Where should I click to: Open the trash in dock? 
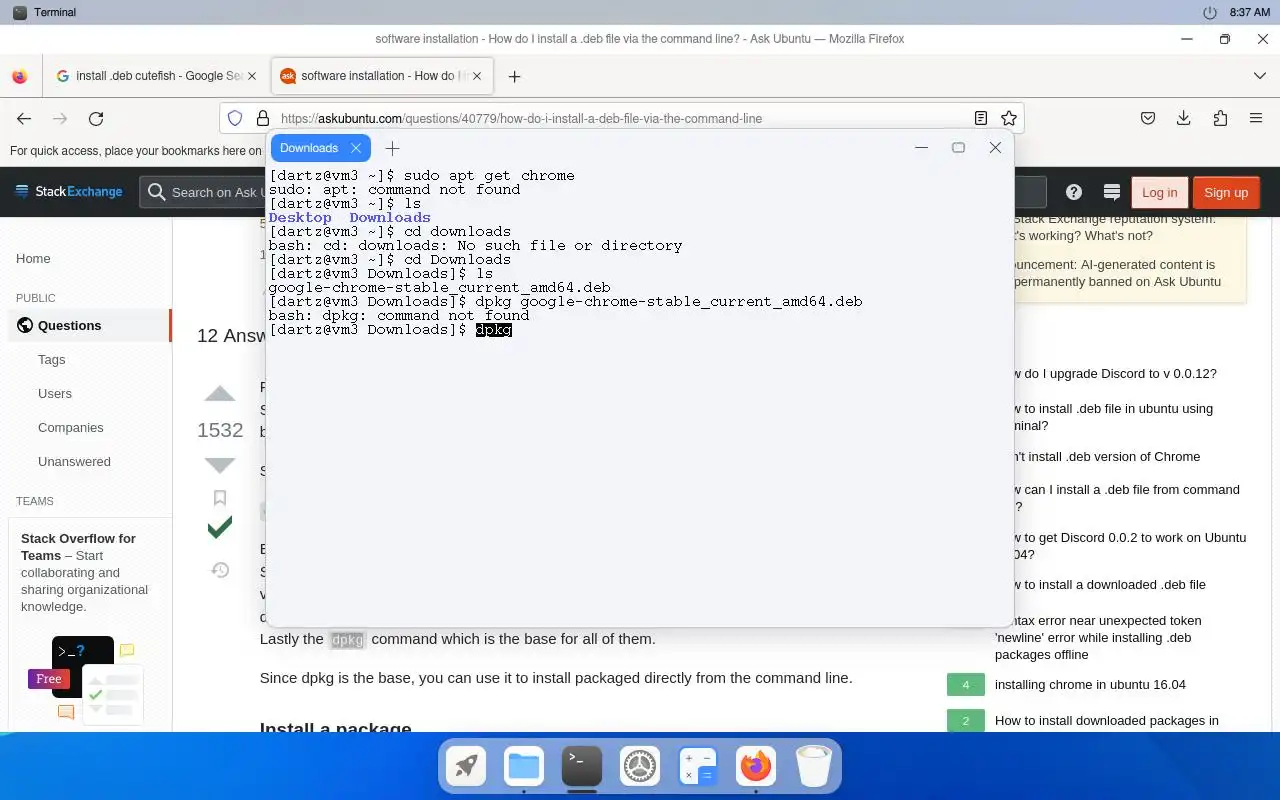point(814,767)
